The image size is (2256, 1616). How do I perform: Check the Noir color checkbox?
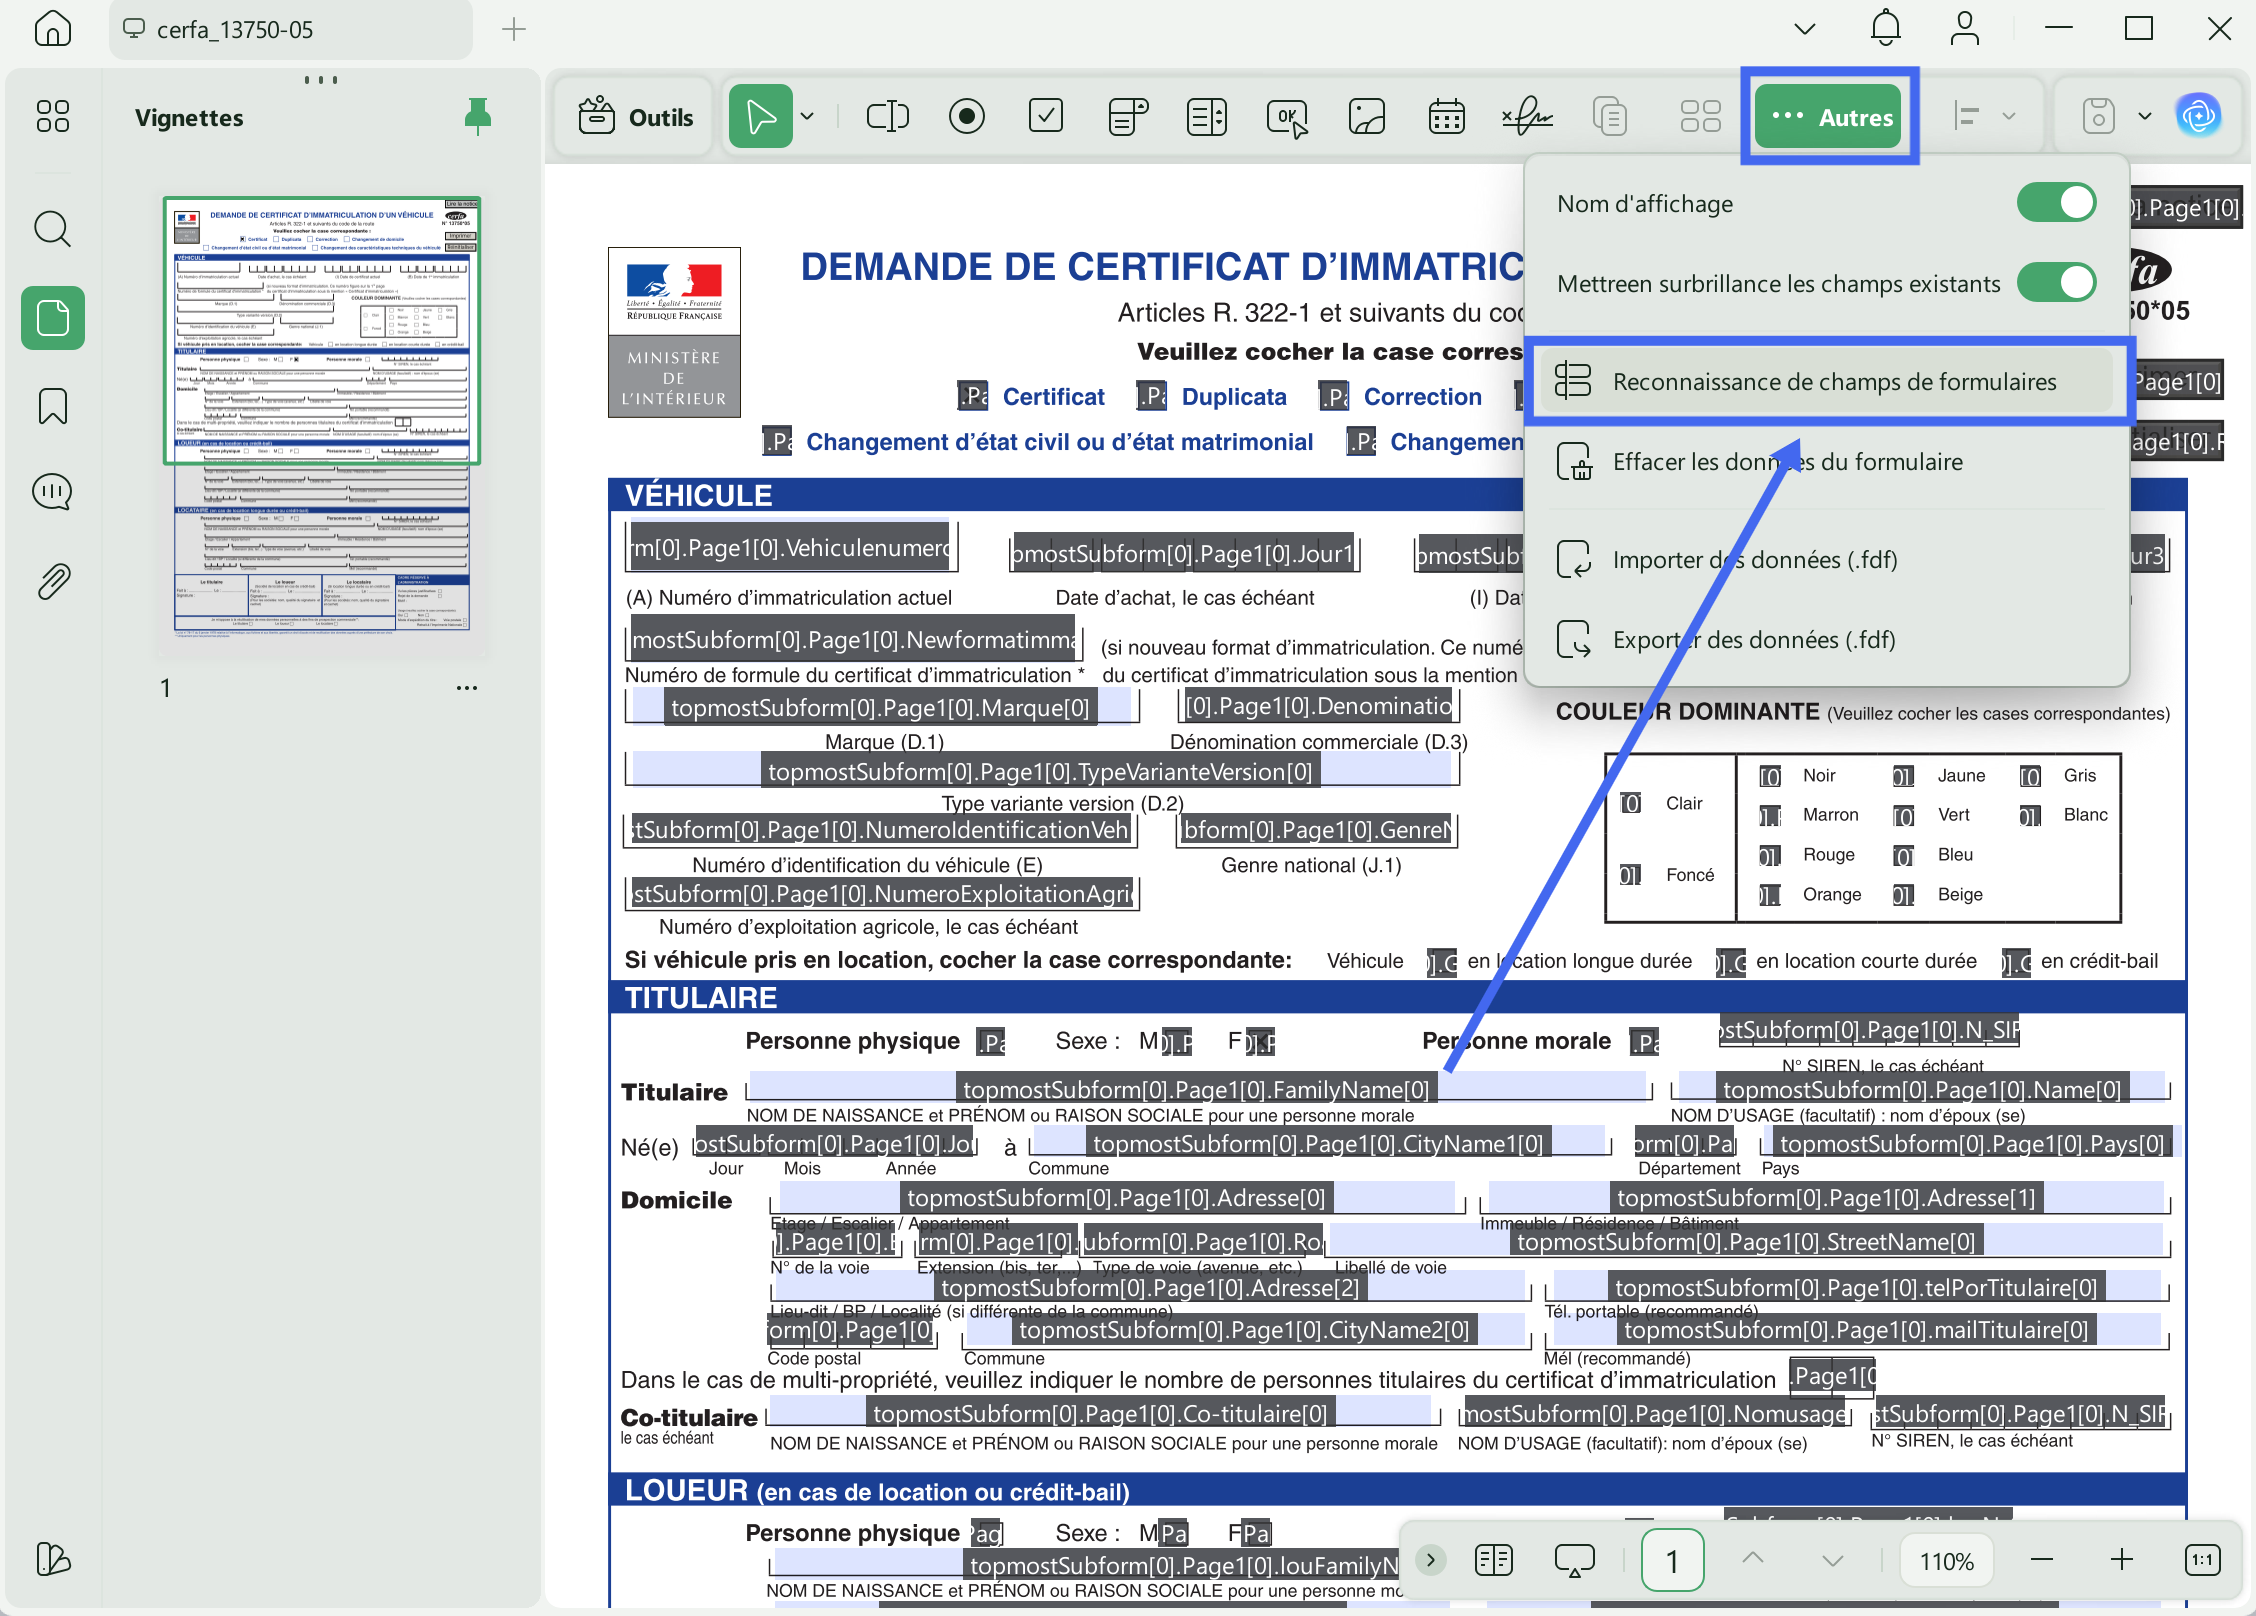[1769, 776]
